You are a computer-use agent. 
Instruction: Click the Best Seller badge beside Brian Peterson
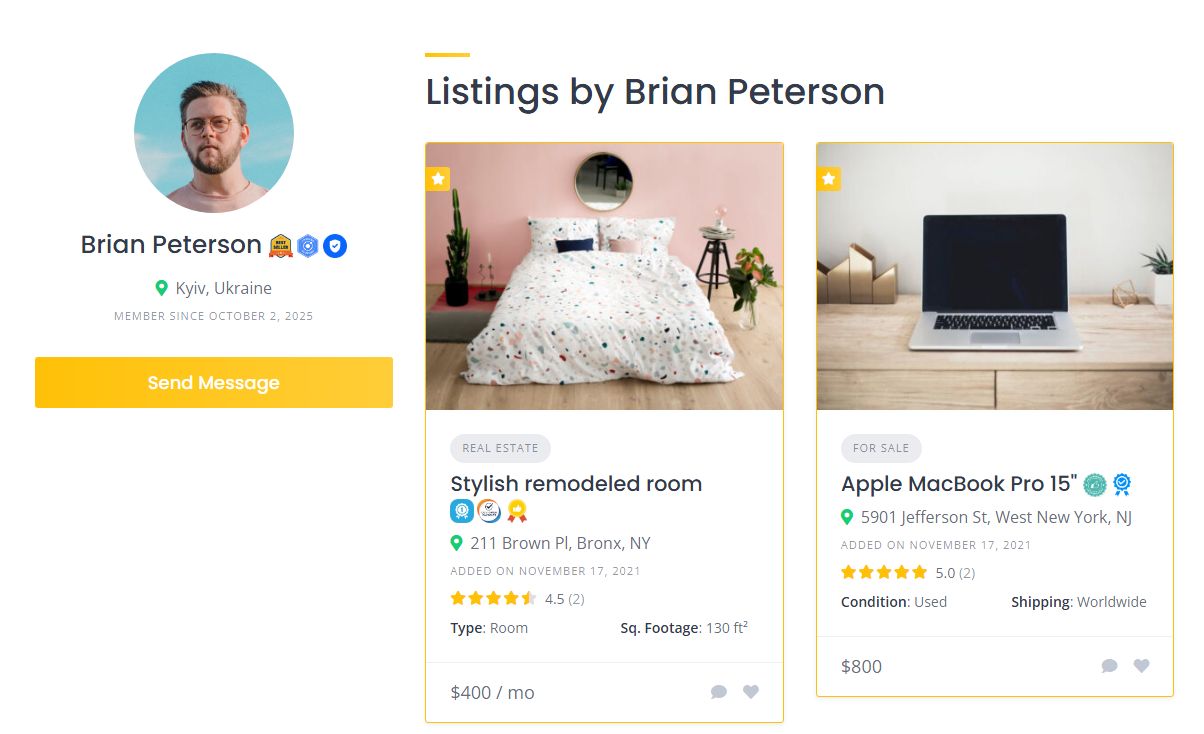pyautogui.click(x=281, y=245)
